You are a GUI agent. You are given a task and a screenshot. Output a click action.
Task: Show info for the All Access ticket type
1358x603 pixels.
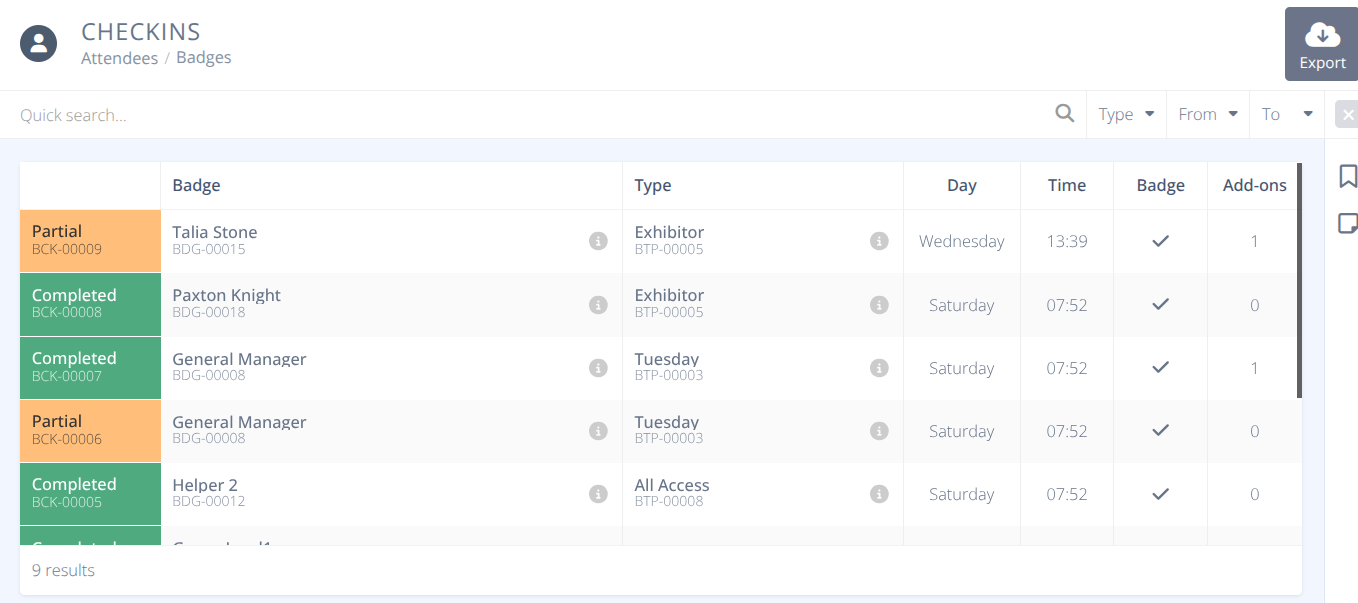coord(879,493)
